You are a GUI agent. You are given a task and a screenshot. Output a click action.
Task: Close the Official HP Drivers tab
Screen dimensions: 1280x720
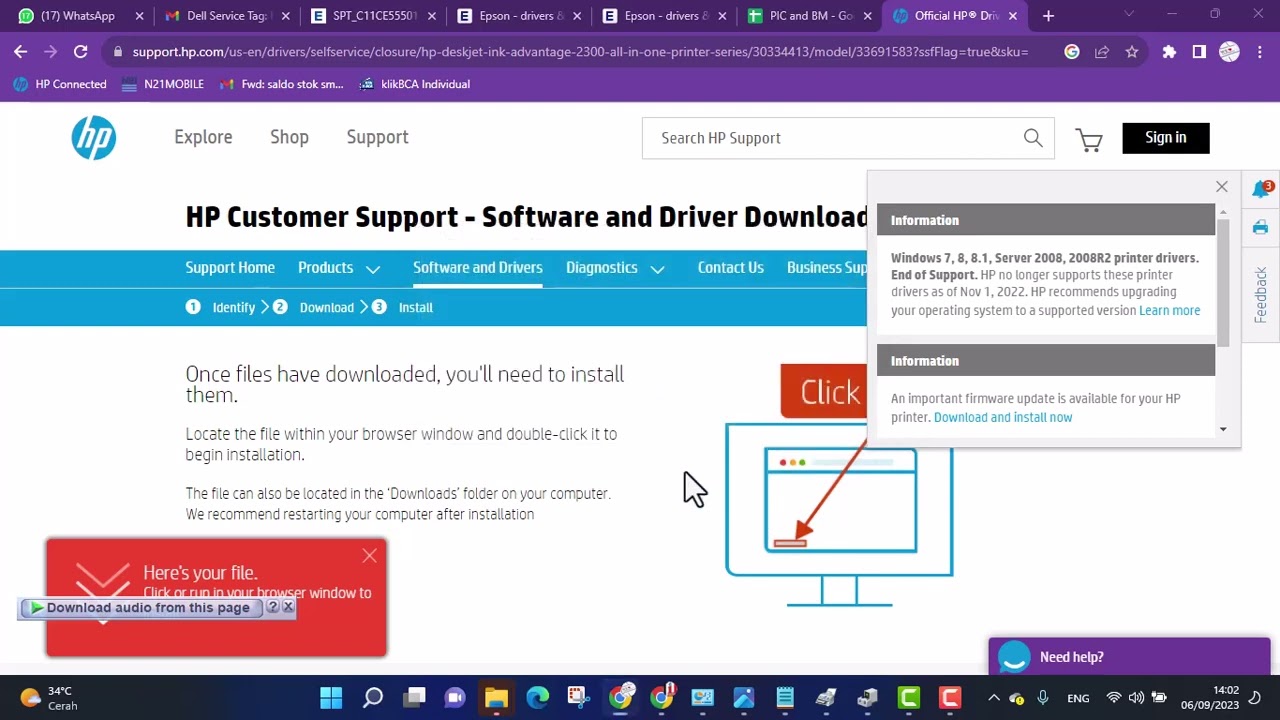[x=1012, y=16]
